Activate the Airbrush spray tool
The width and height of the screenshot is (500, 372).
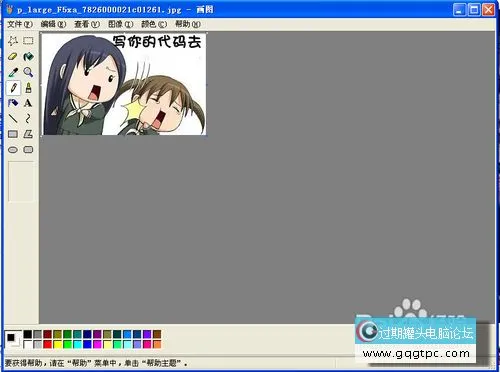(13, 103)
